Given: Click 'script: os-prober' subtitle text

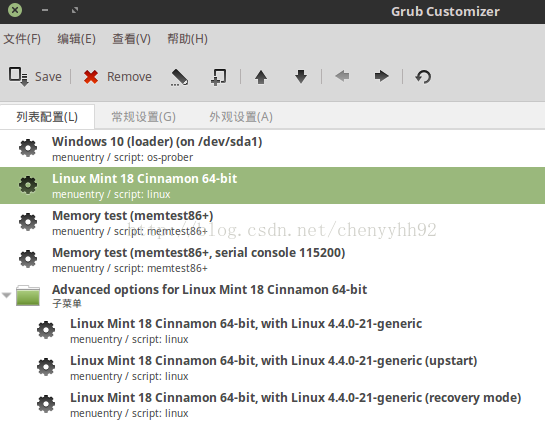Looking at the screenshot, I should 153,157.
